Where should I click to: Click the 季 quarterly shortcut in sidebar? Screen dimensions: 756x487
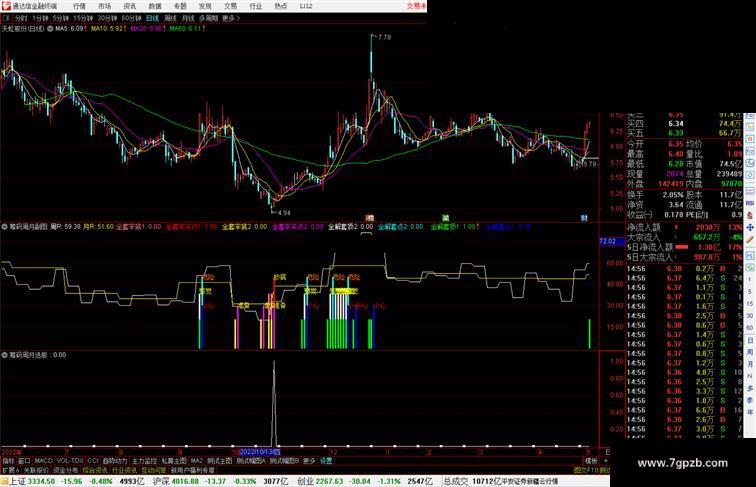coord(750,400)
